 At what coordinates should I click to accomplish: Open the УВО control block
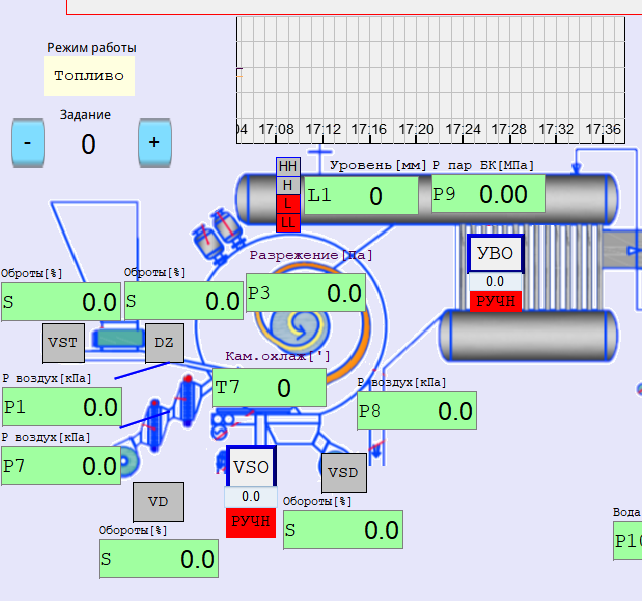(495, 253)
